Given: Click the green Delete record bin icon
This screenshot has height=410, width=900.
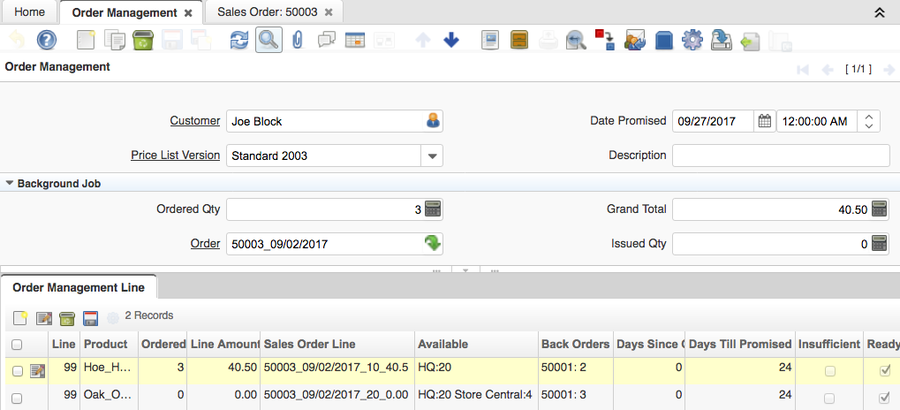Looking at the screenshot, I should 142,40.
